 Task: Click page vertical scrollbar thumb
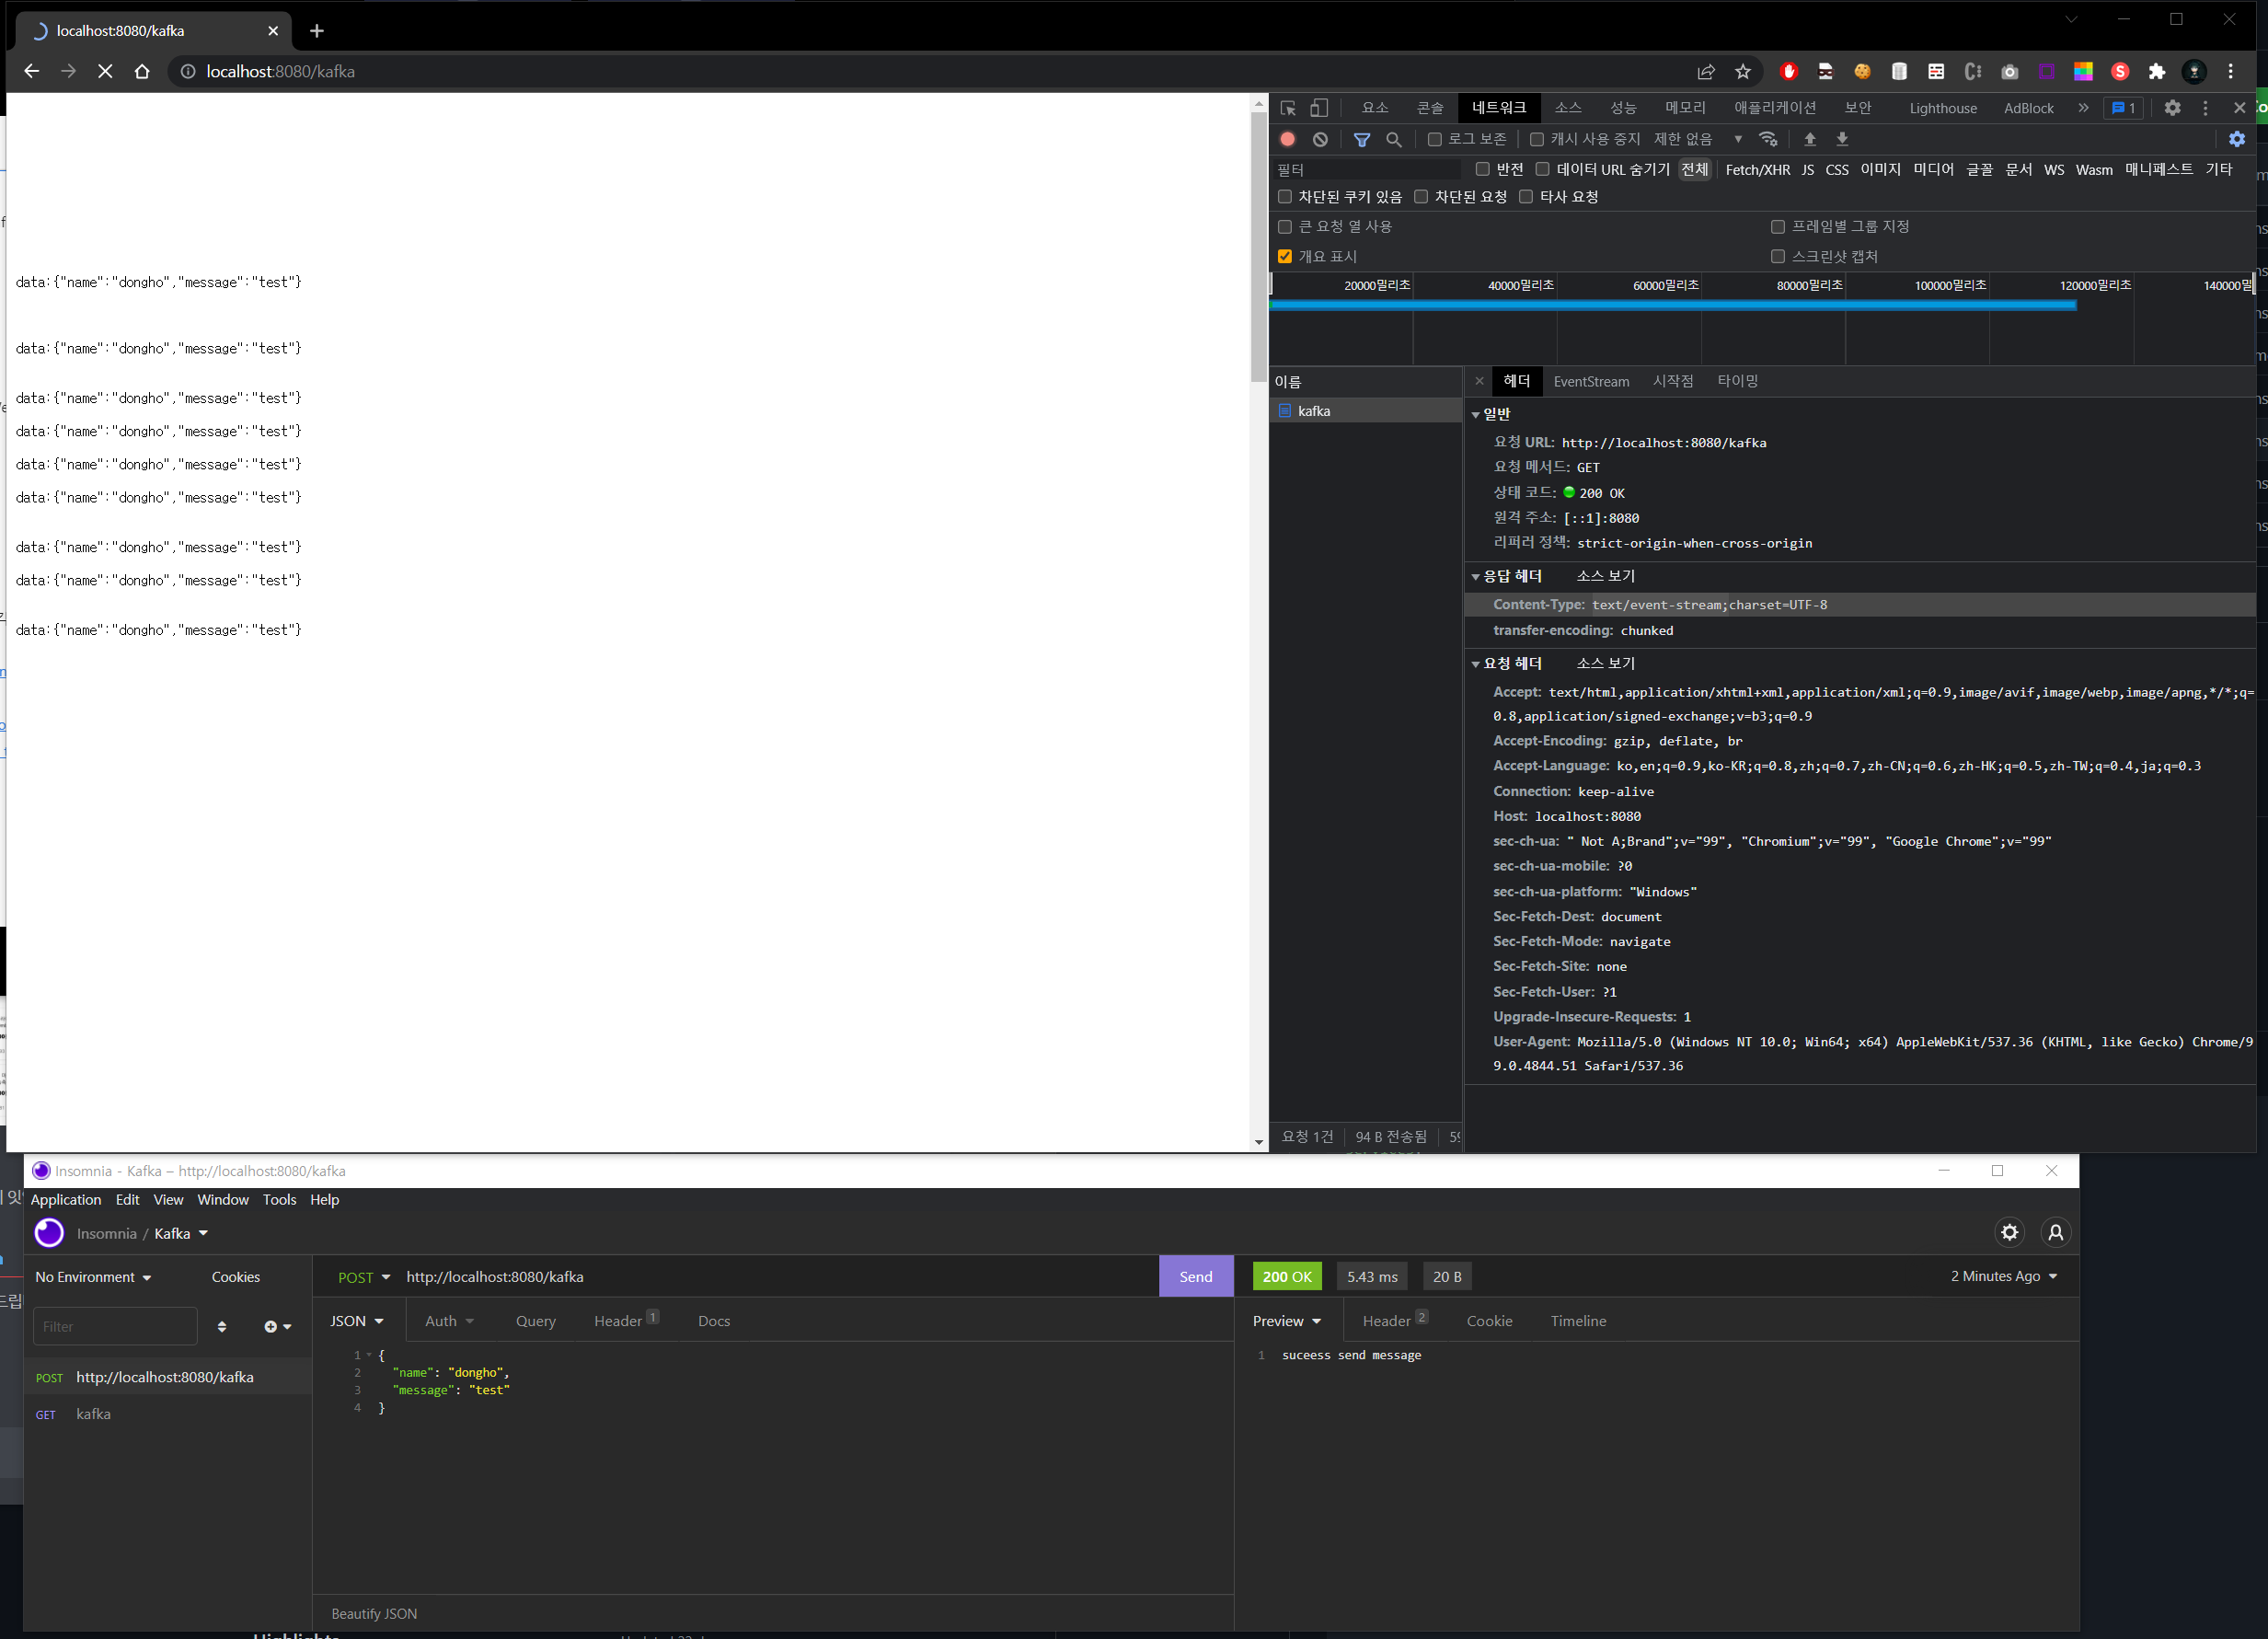click(1258, 246)
